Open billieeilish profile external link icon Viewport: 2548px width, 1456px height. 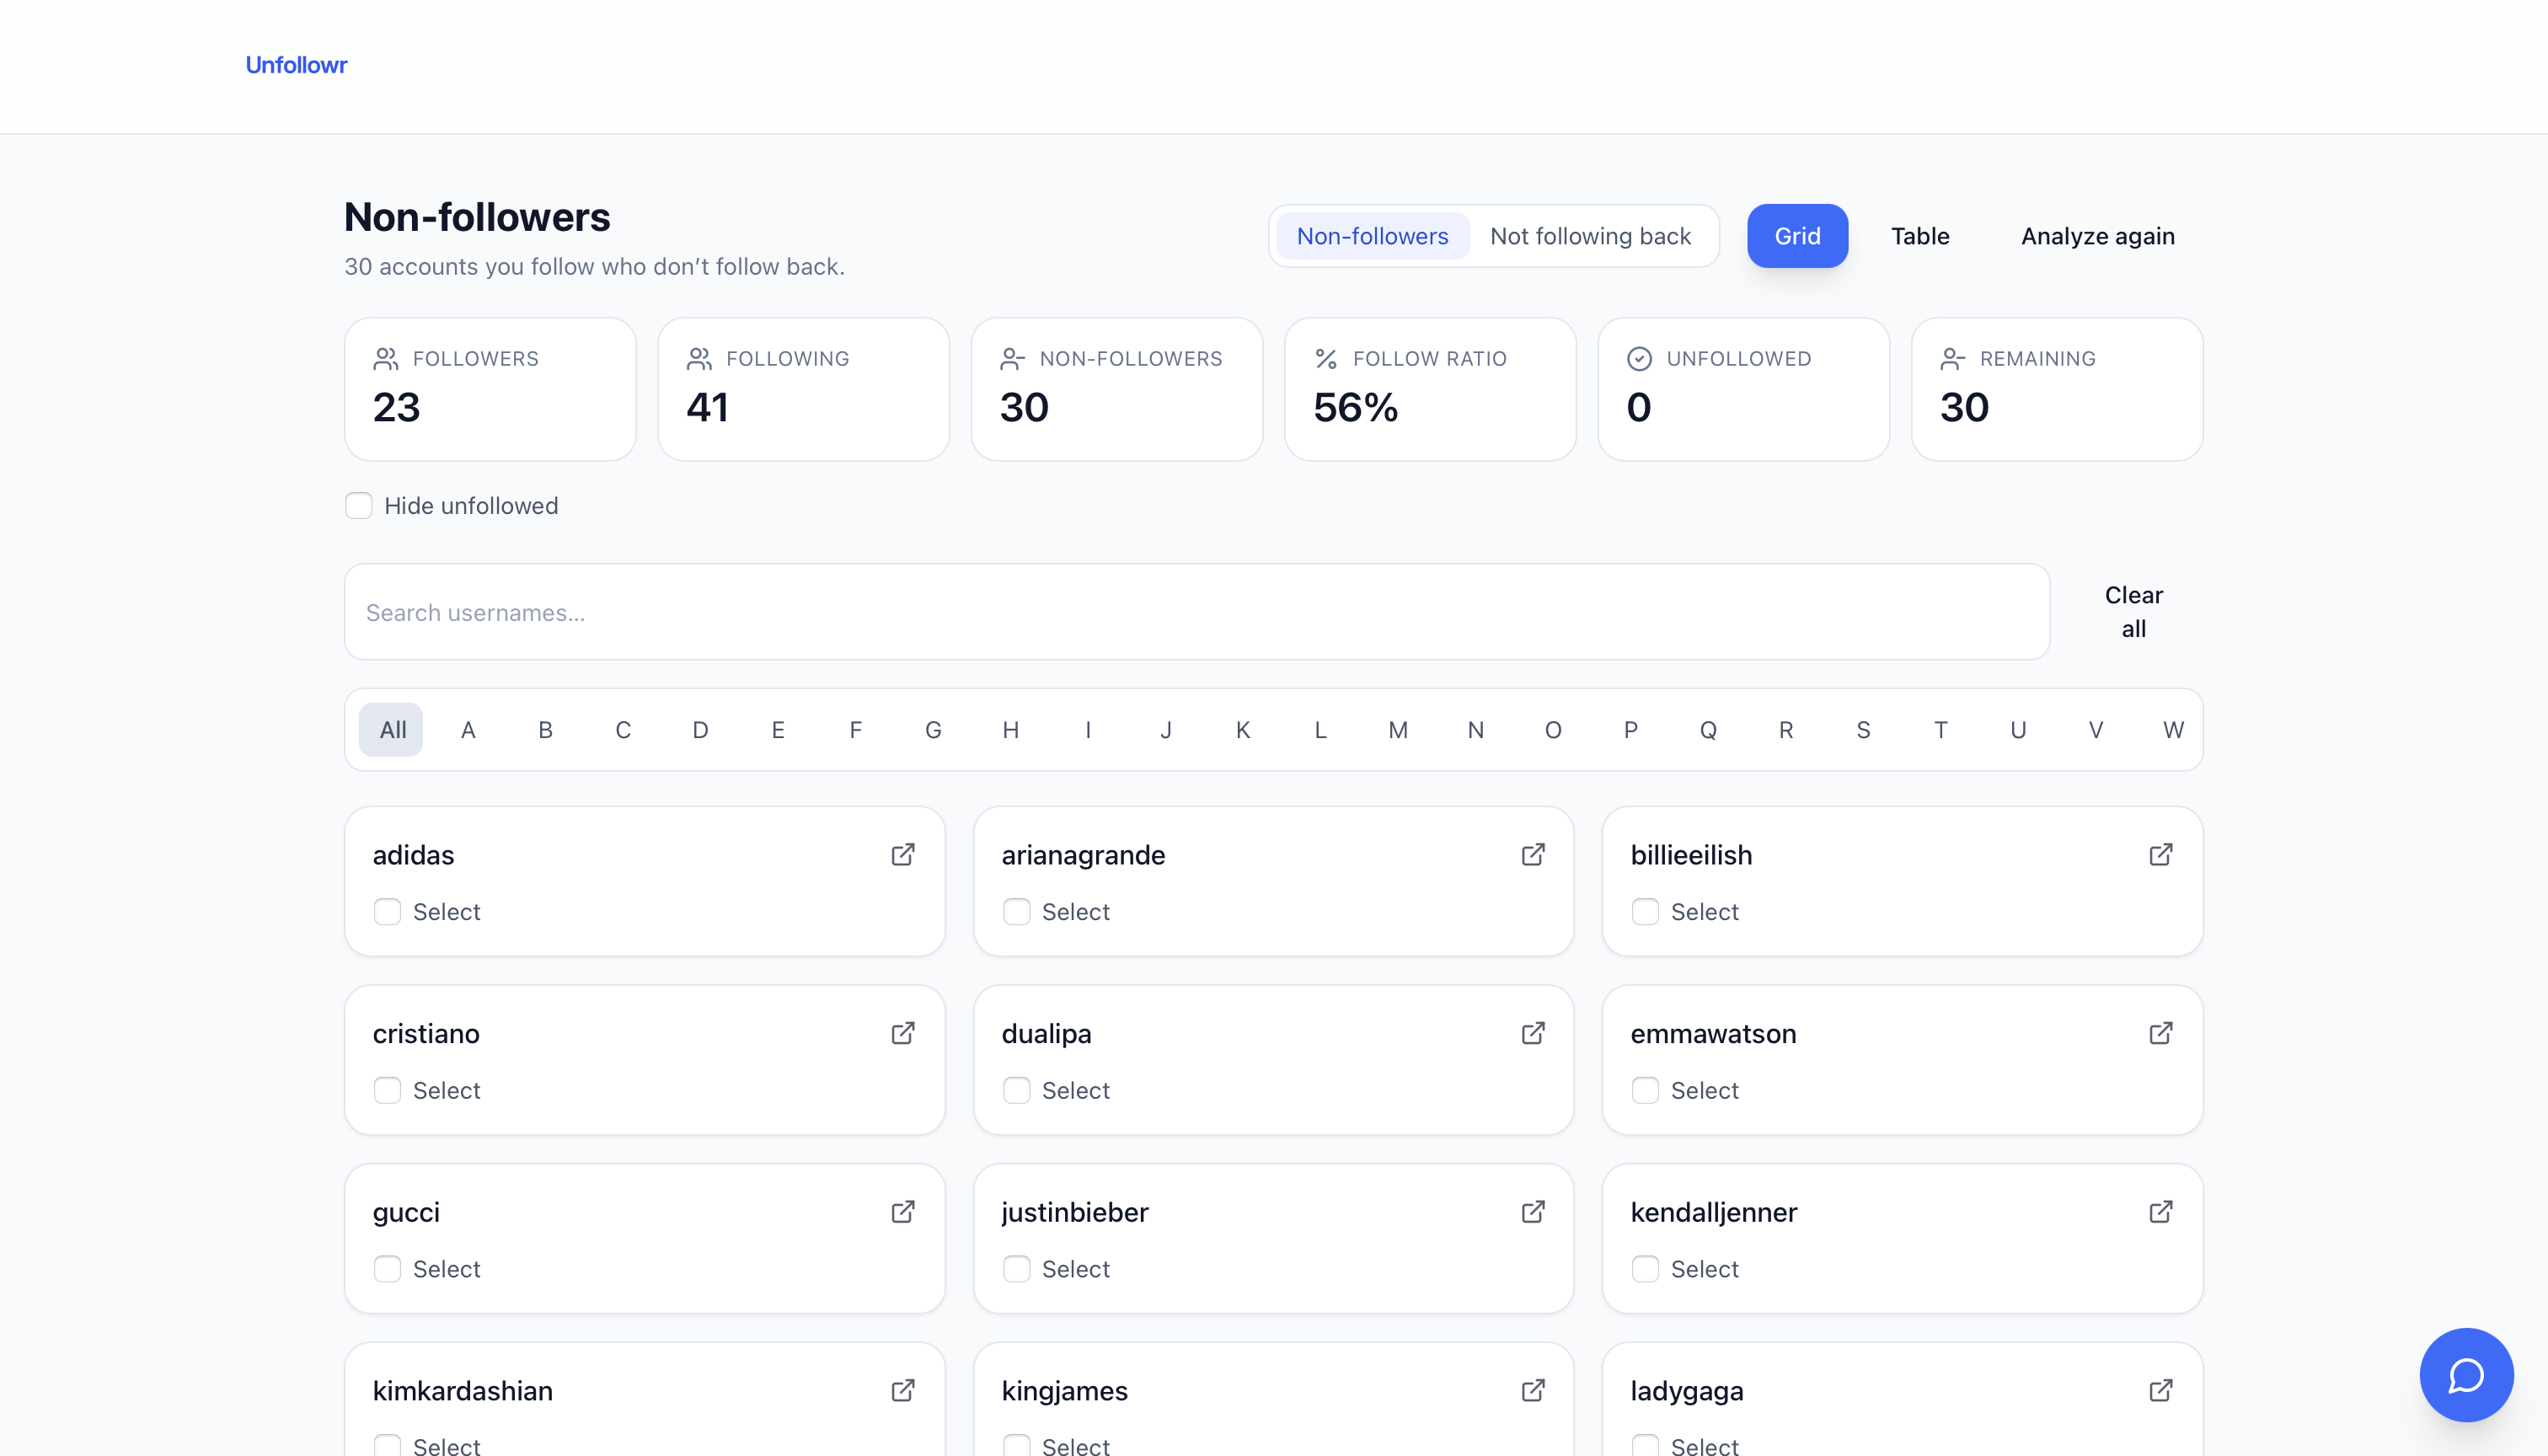pos(2161,855)
